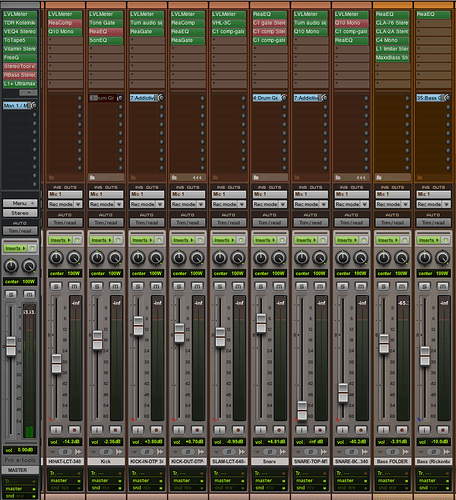
Task: Click the Snare volume readout +4.81dB
Action: (x=270, y=442)
